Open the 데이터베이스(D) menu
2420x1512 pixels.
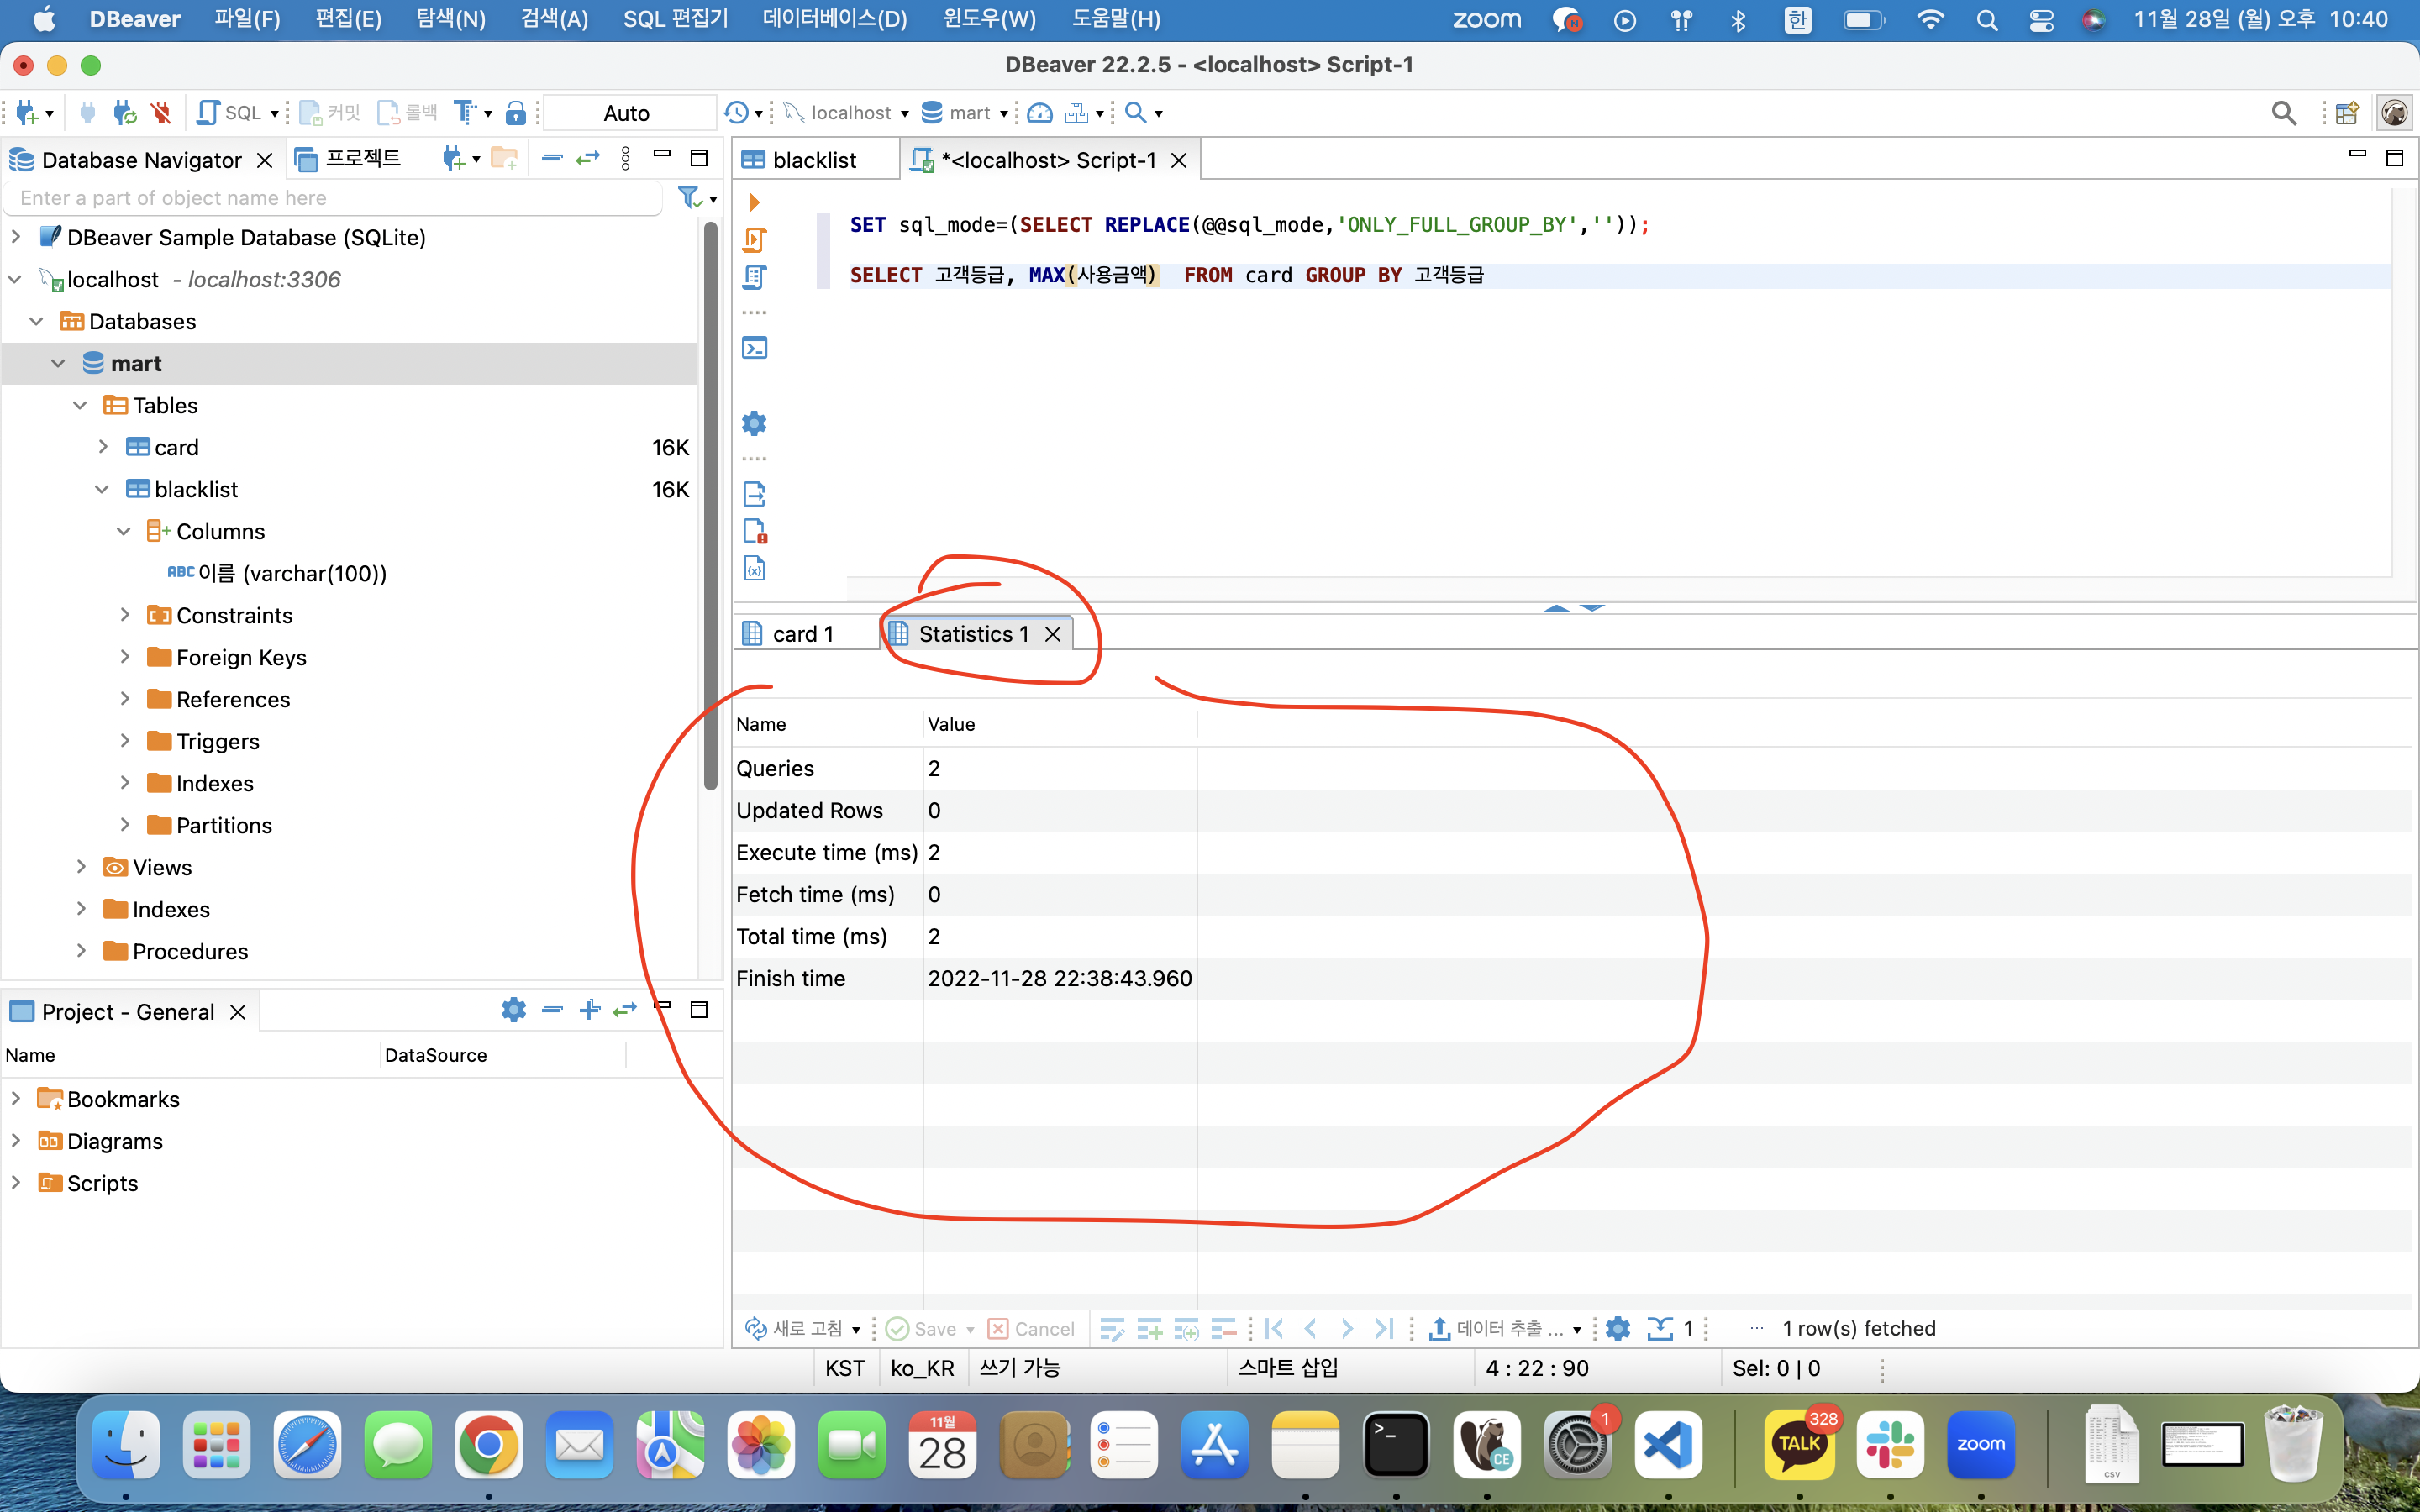tap(835, 19)
